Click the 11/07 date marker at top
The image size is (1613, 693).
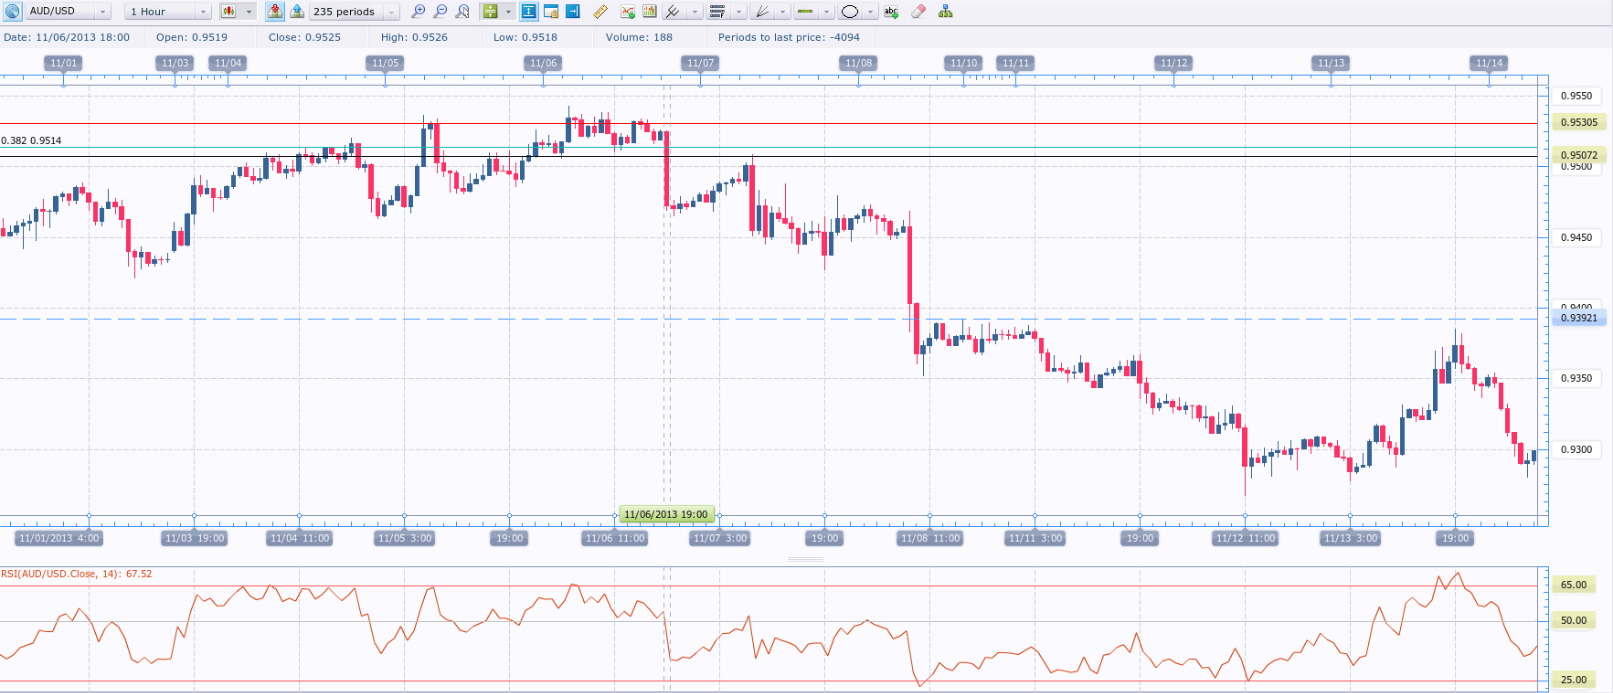click(700, 63)
